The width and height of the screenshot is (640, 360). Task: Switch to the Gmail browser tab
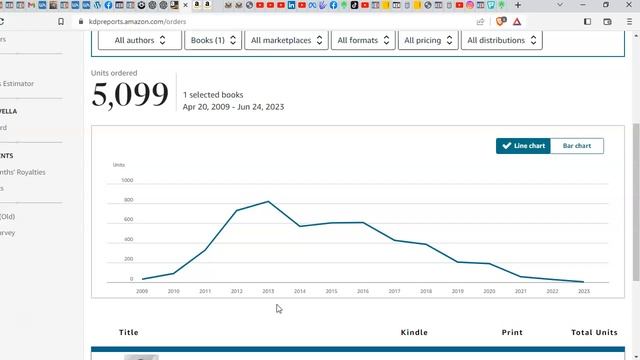[x=31, y=5]
